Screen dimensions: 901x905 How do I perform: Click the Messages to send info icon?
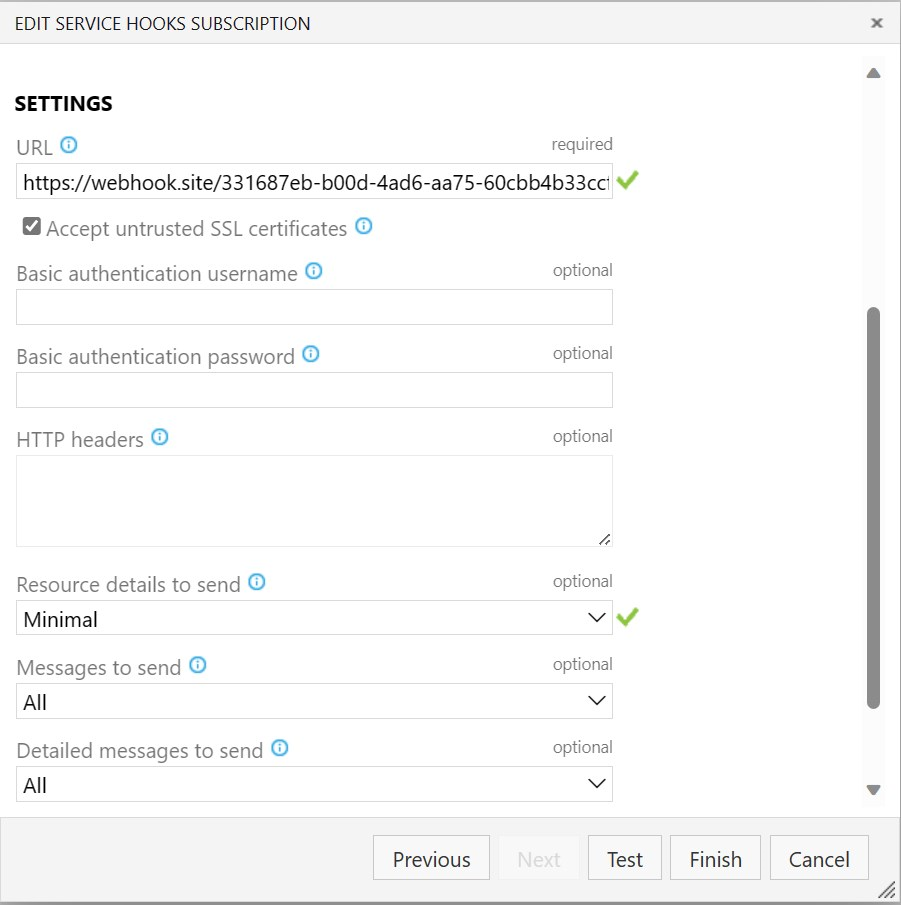click(x=197, y=665)
